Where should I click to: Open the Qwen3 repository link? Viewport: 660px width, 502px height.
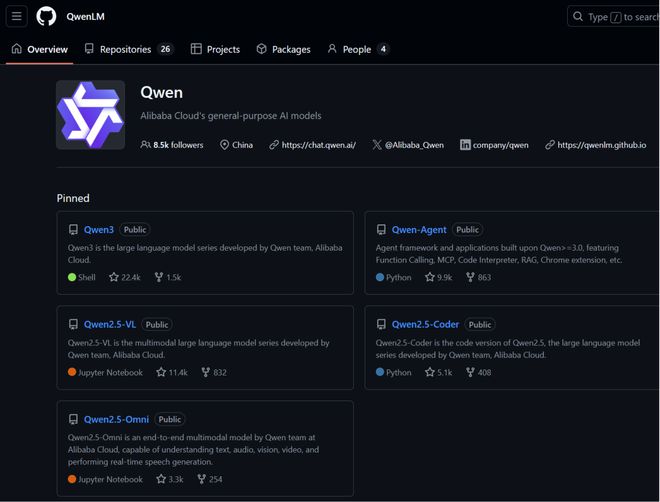pyautogui.click(x=99, y=230)
